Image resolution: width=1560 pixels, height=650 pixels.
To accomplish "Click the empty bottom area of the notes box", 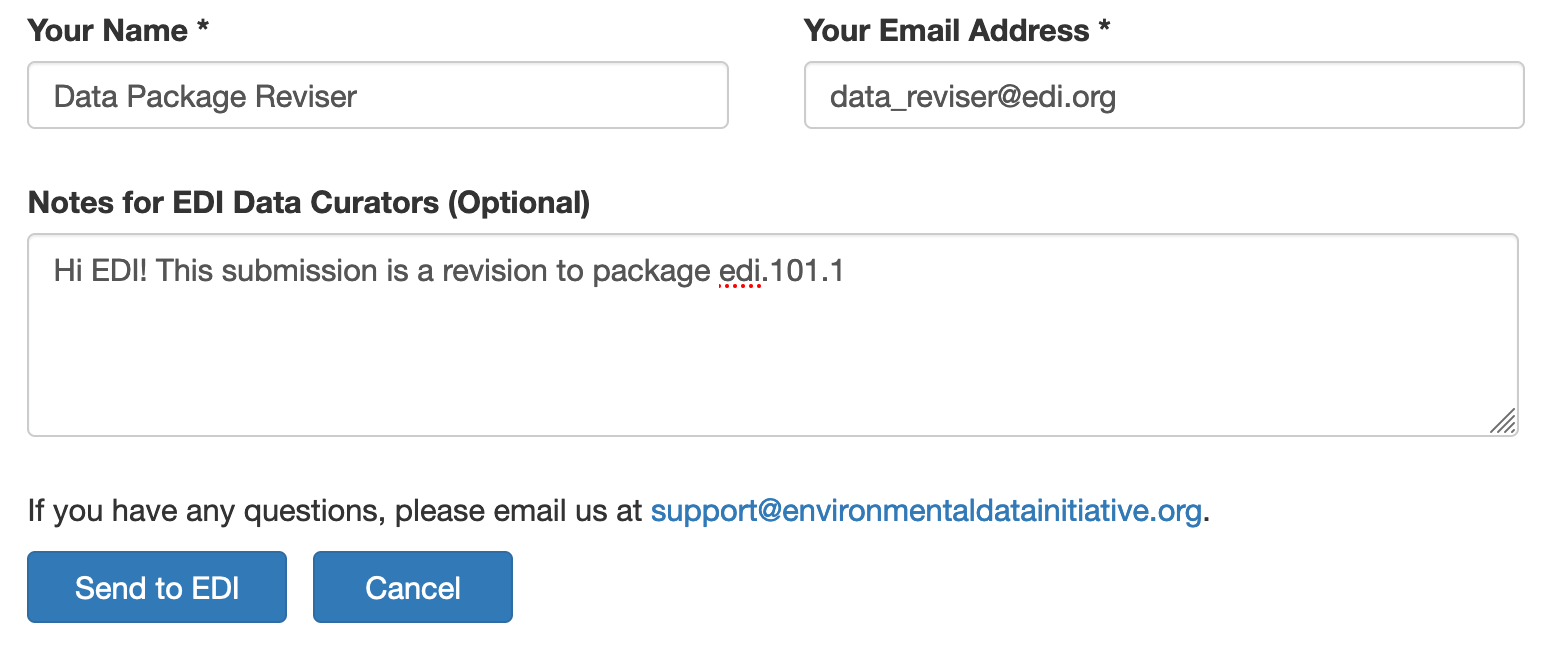I will 760,380.
